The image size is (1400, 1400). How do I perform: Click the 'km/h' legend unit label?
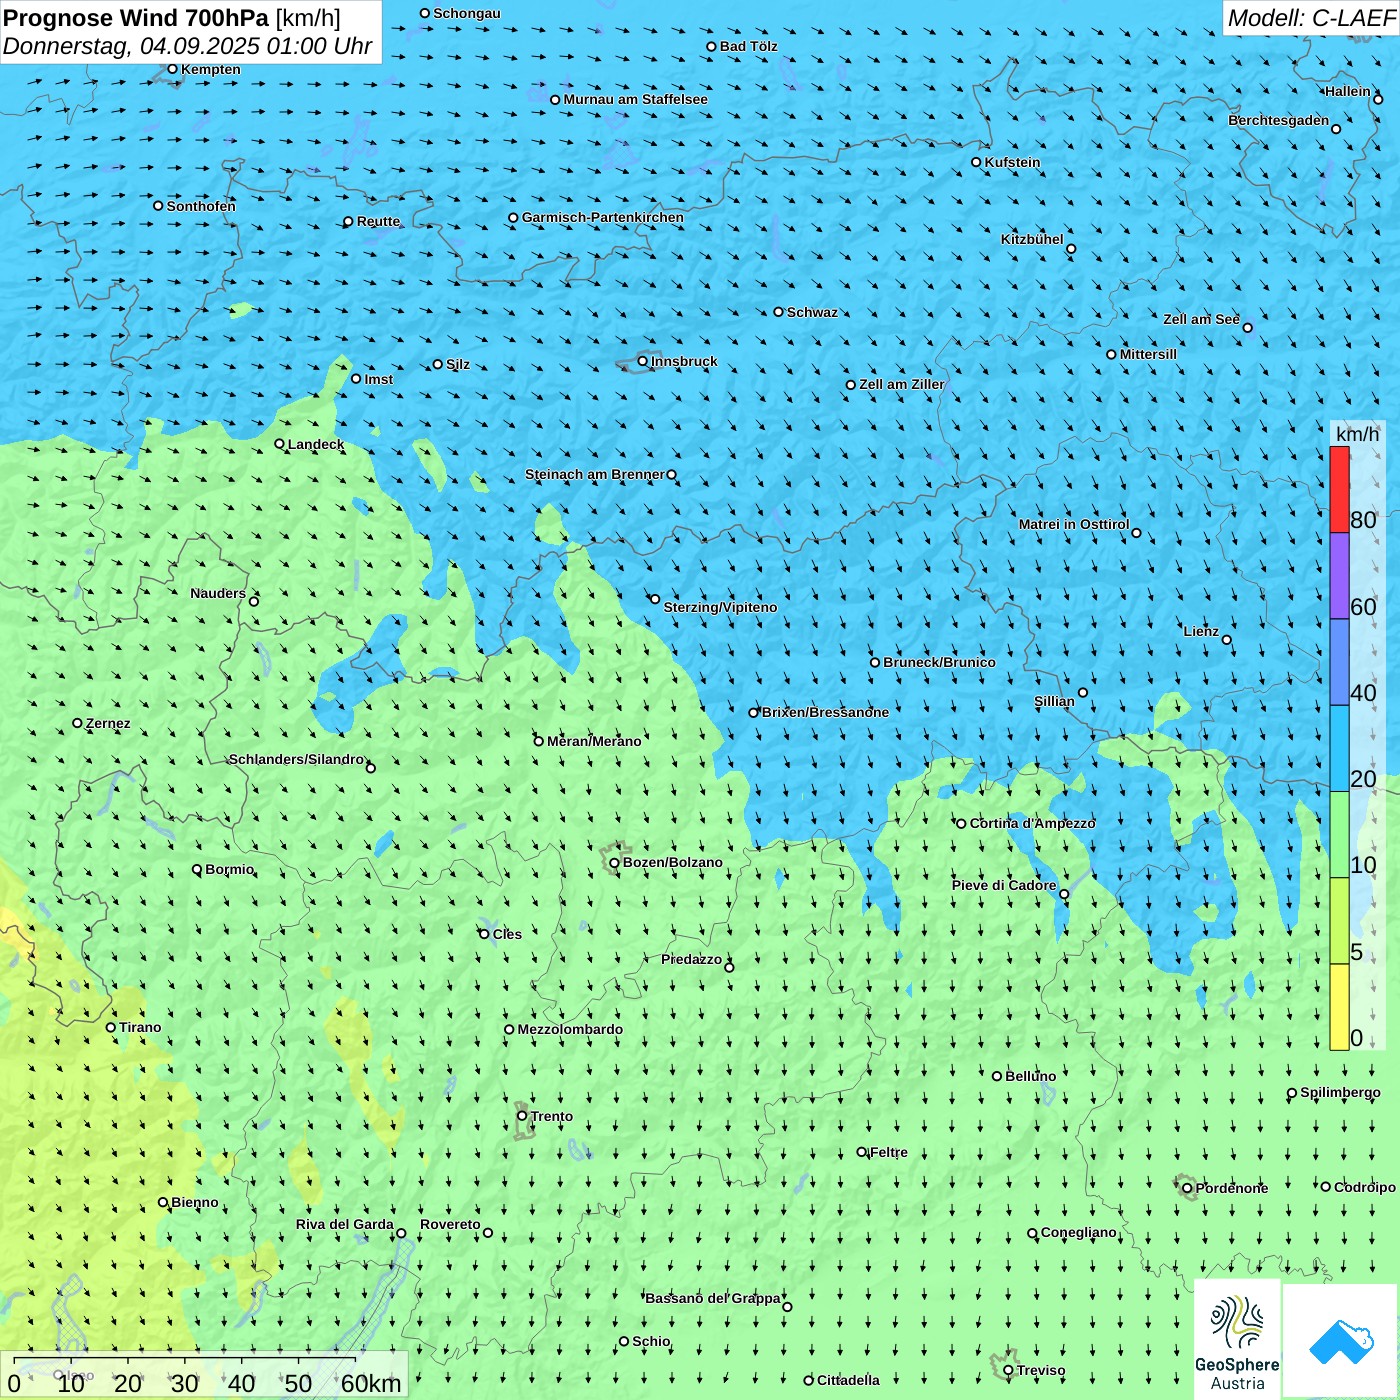click(1357, 434)
